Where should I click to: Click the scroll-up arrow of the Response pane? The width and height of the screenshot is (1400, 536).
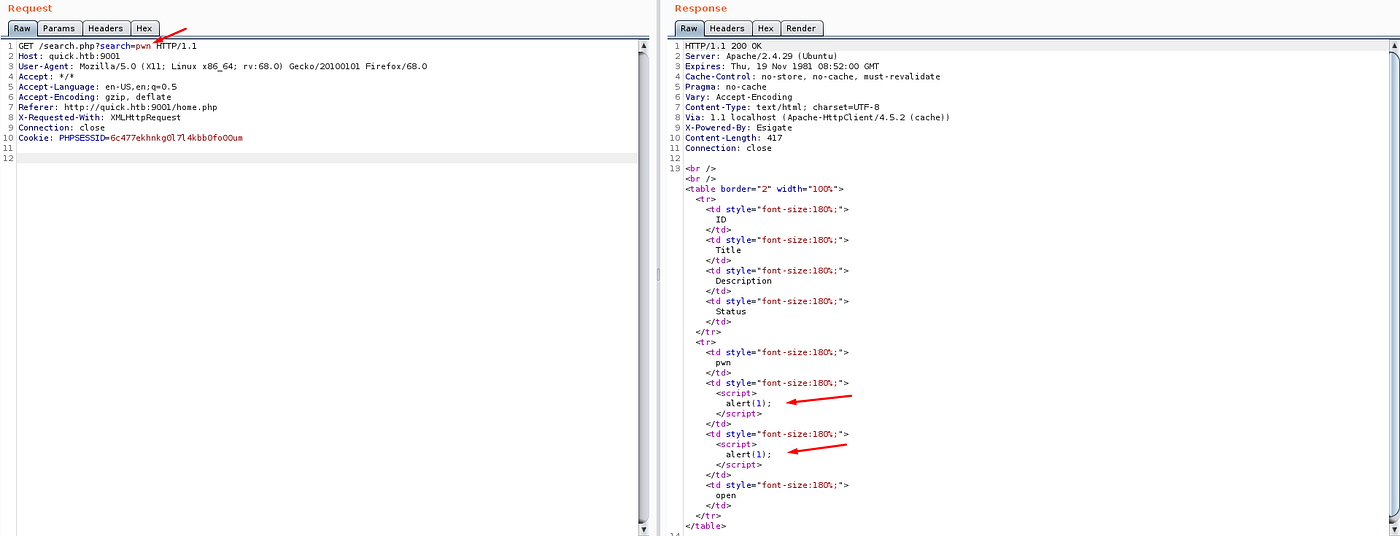click(1392, 46)
